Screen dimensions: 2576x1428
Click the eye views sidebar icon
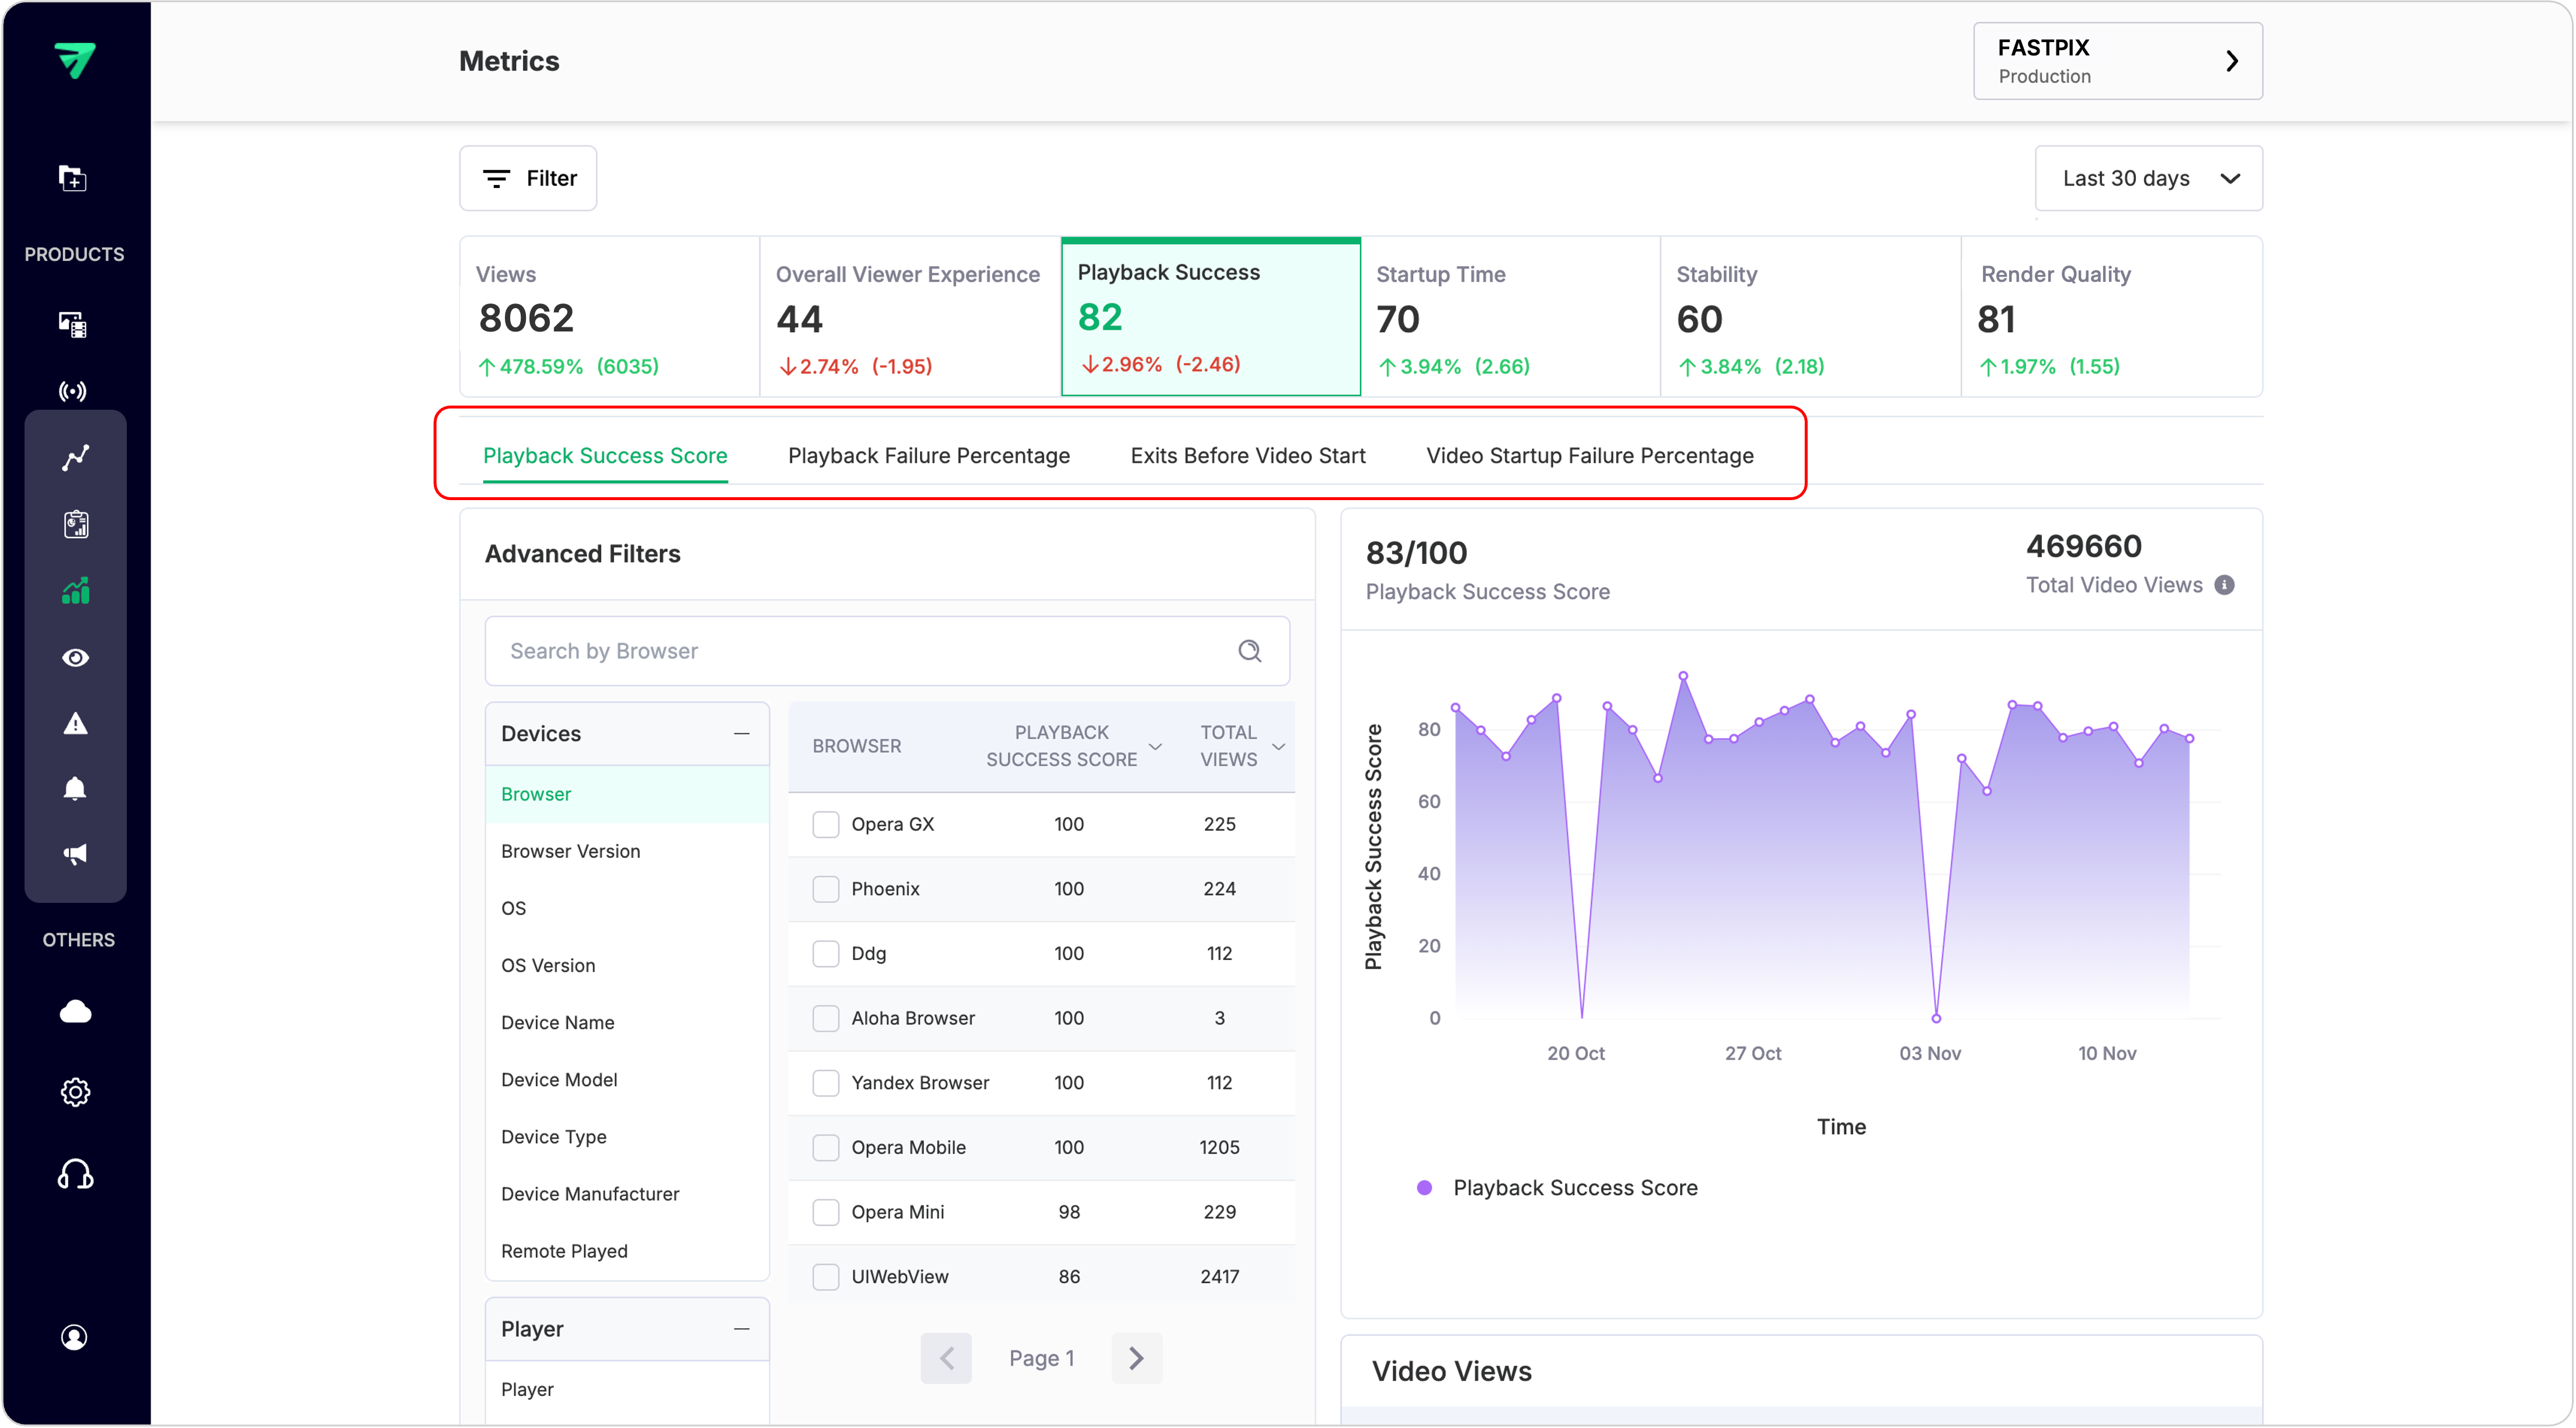click(75, 657)
